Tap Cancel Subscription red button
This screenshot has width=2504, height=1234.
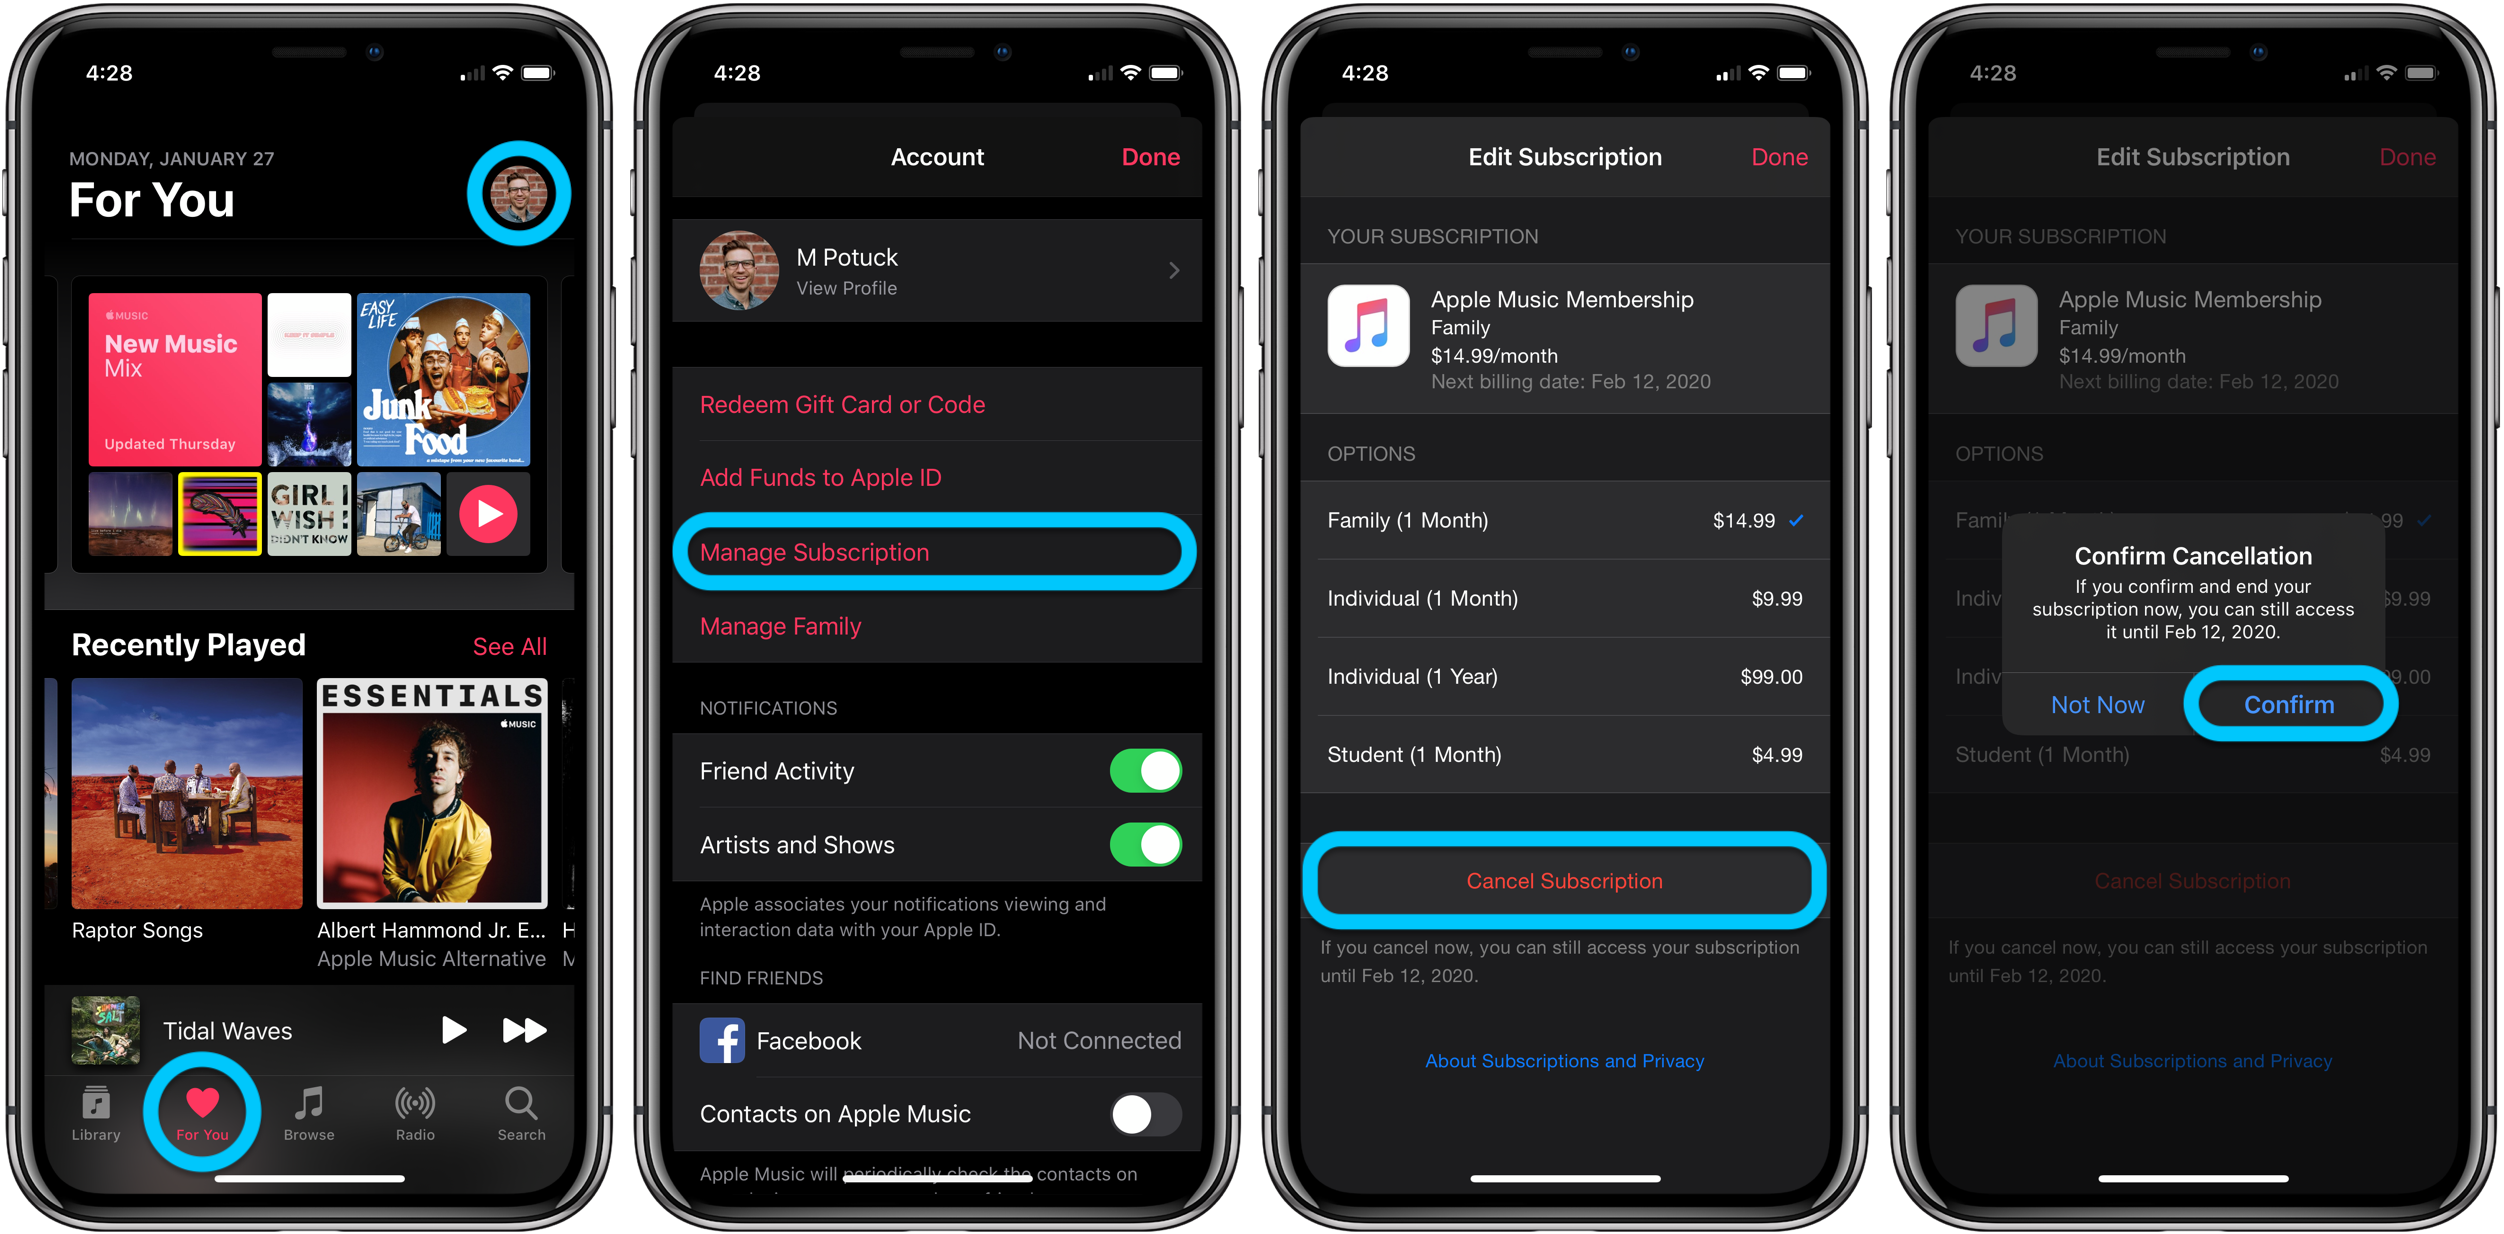(x=1565, y=881)
